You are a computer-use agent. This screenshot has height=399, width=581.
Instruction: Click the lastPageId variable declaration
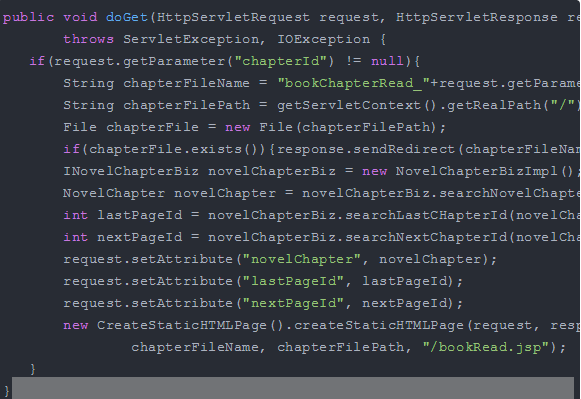(x=140, y=215)
